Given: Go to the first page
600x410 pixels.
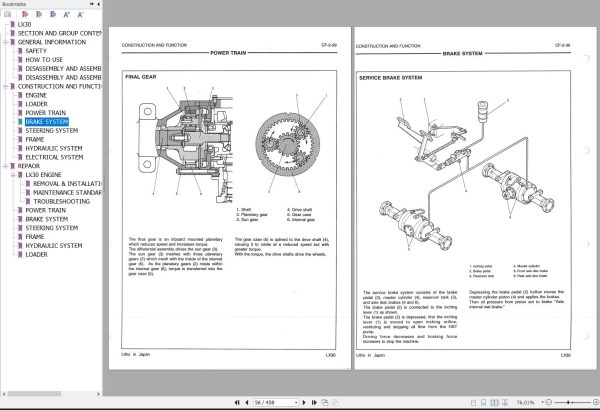Looking at the screenshot, I should click(237, 402).
